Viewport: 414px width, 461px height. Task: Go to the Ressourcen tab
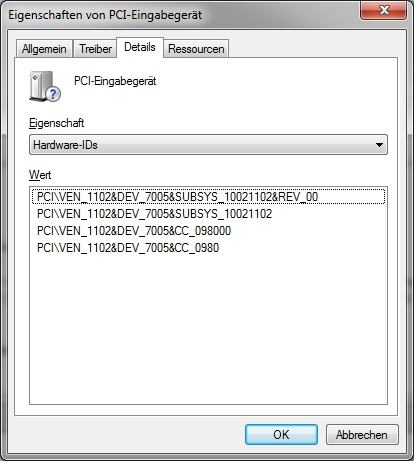[x=196, y=49]
